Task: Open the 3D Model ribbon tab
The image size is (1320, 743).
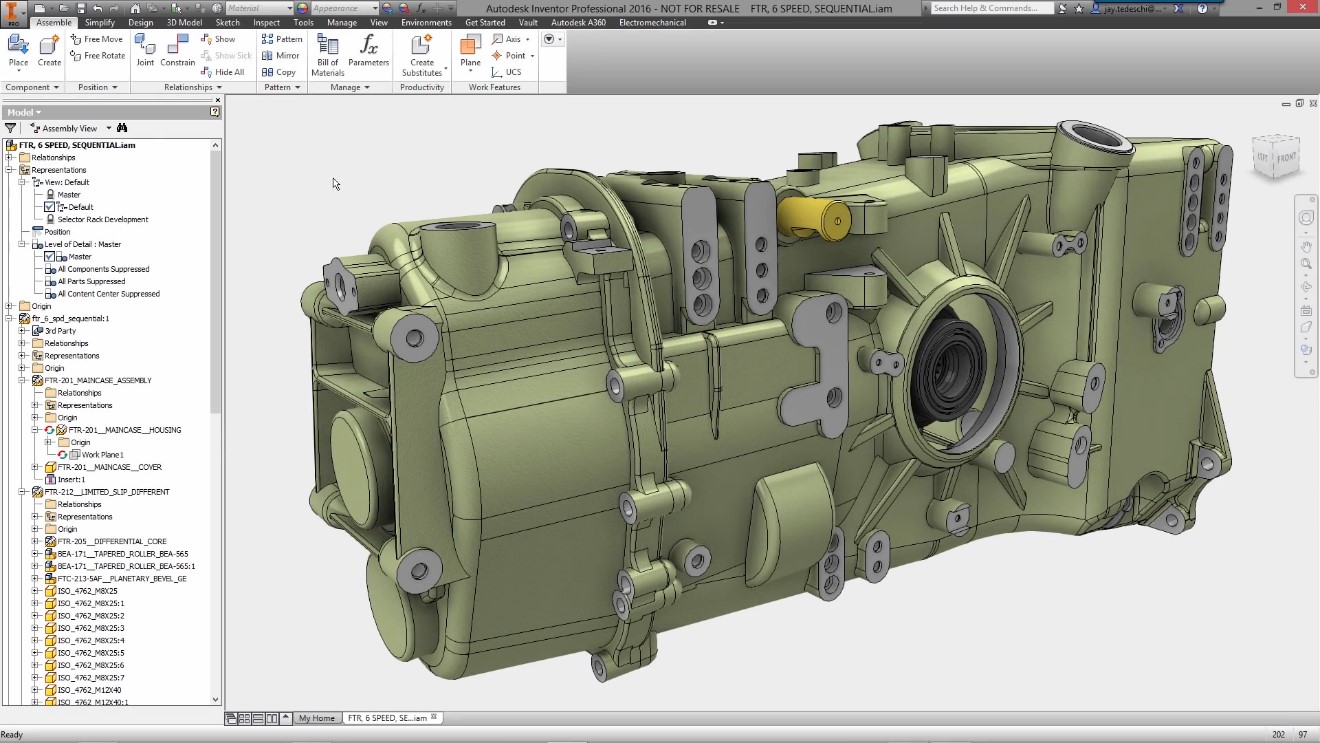Action: pos(184,22)
